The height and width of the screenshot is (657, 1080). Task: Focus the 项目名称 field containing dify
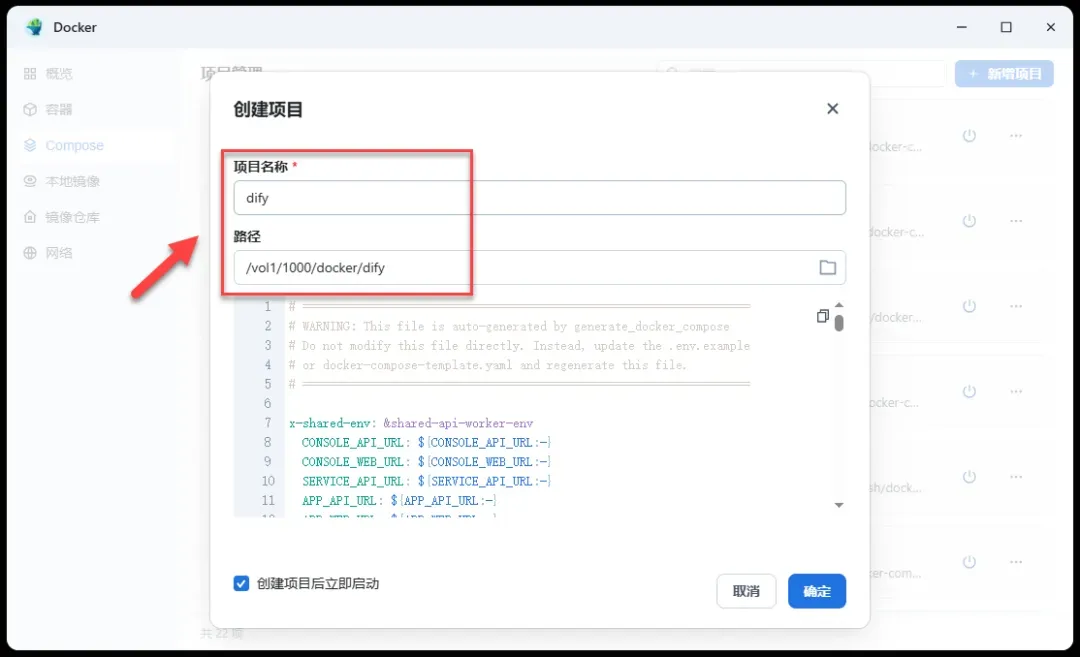[x=539, y=198]
